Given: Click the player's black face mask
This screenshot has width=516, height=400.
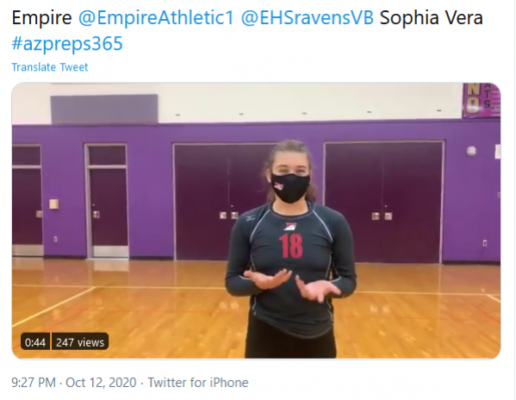Looking at the screenshot, I should [291, 187].
